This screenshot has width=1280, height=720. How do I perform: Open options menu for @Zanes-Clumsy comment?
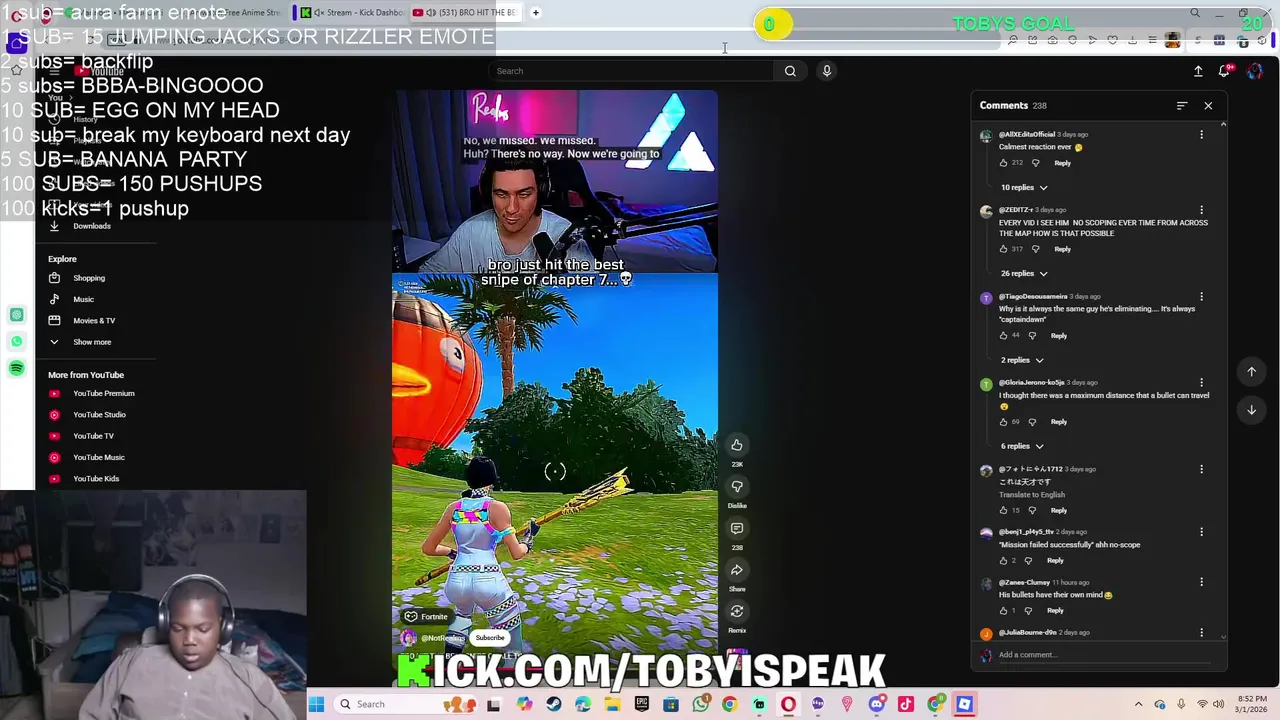click(x=1202, y=582)
